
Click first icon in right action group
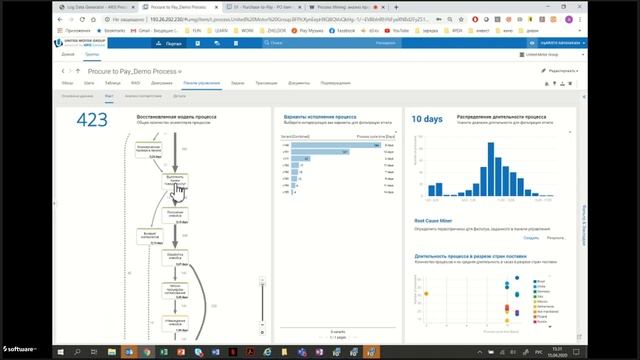[547, 84]
